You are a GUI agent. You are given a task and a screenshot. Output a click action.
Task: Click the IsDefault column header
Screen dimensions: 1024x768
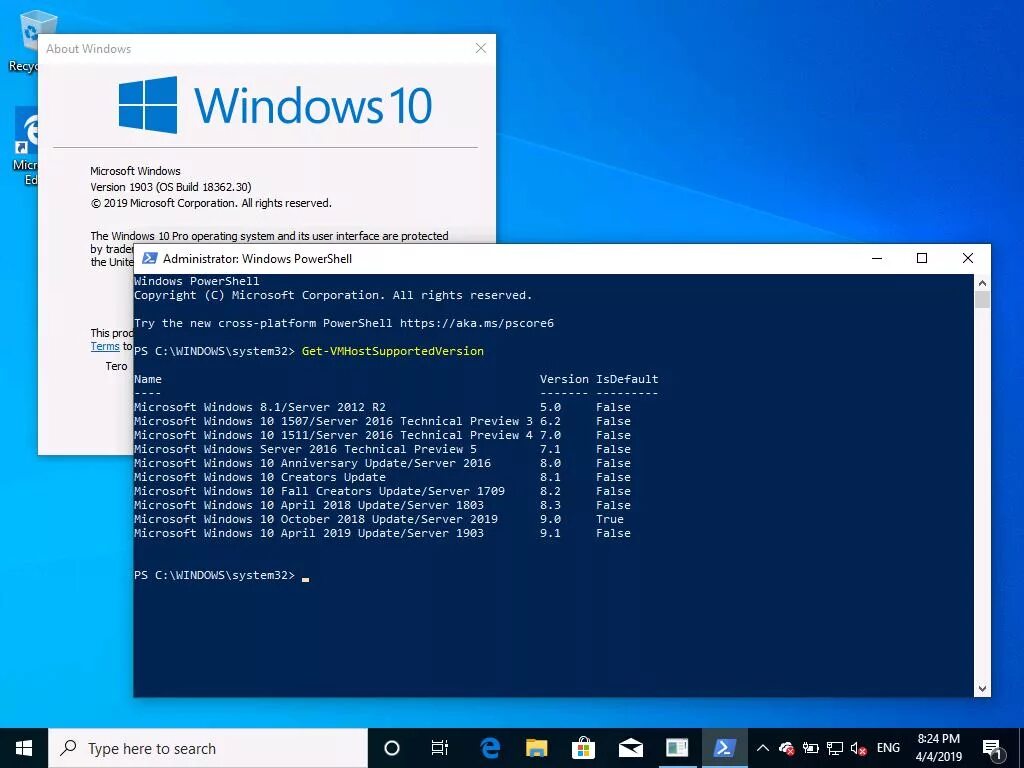click(x=627, y=379)
